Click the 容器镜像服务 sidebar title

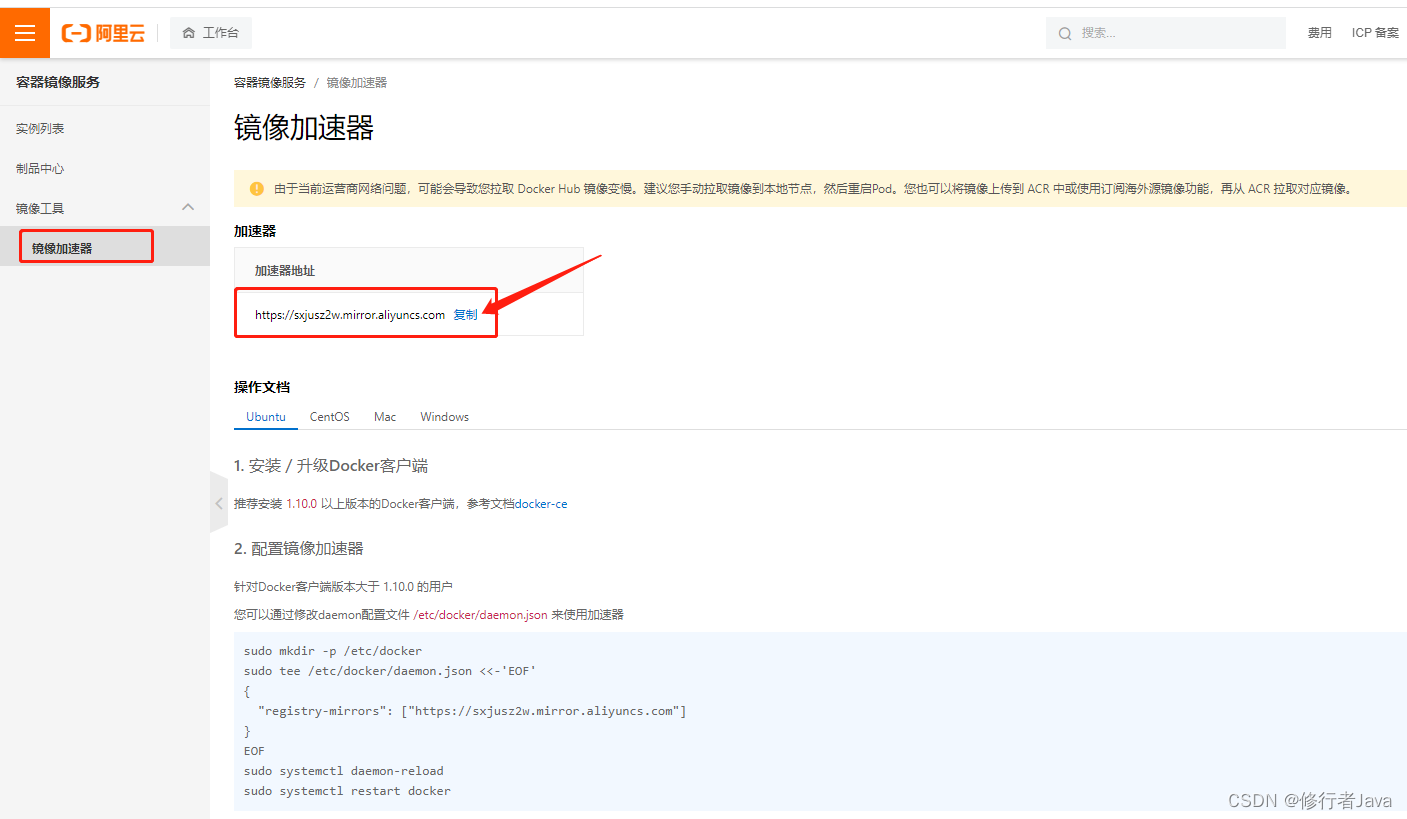coord(58,82)
